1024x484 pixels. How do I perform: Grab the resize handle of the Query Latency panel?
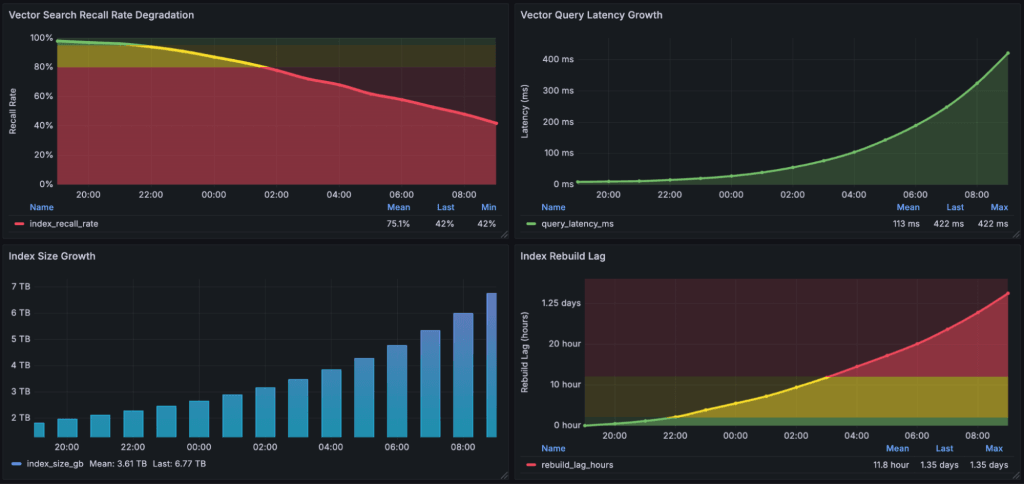[x=1016, y=234]
